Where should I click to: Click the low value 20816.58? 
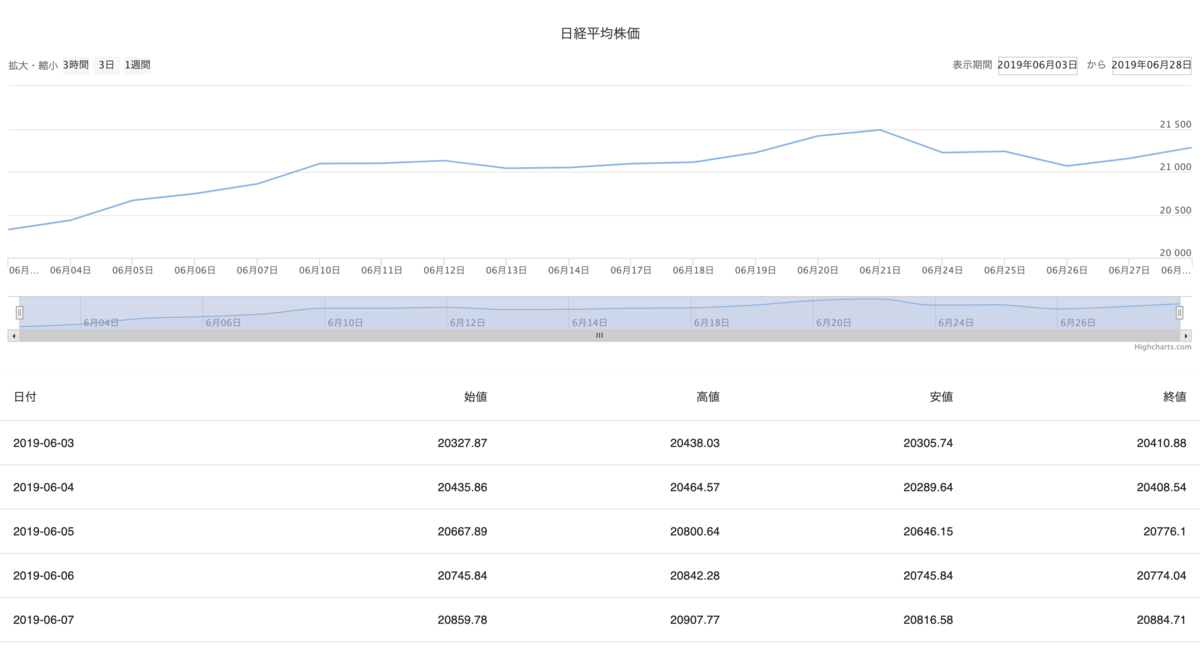928,619
